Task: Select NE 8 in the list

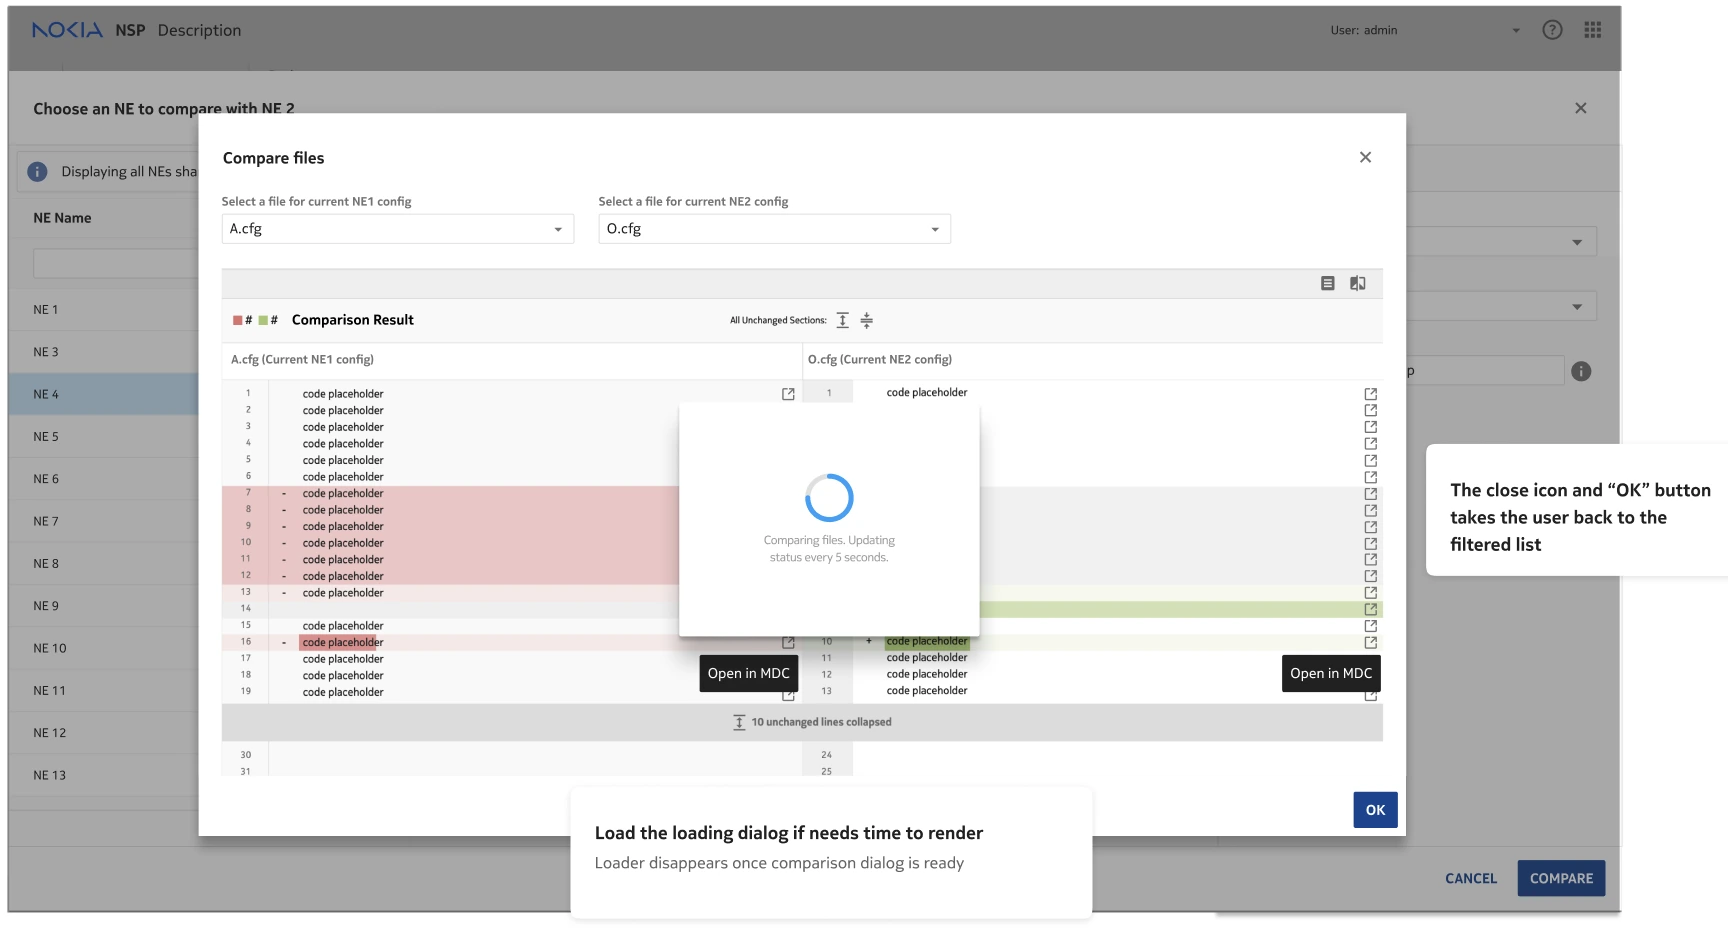Action: pyautogui.click(x=104, y=564)
